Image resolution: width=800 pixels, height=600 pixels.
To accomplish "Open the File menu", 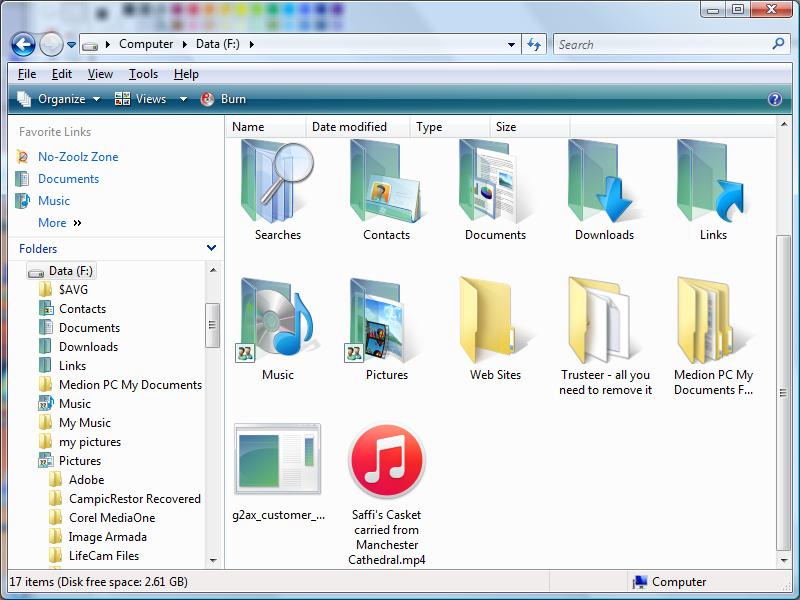I will point(27,74).
